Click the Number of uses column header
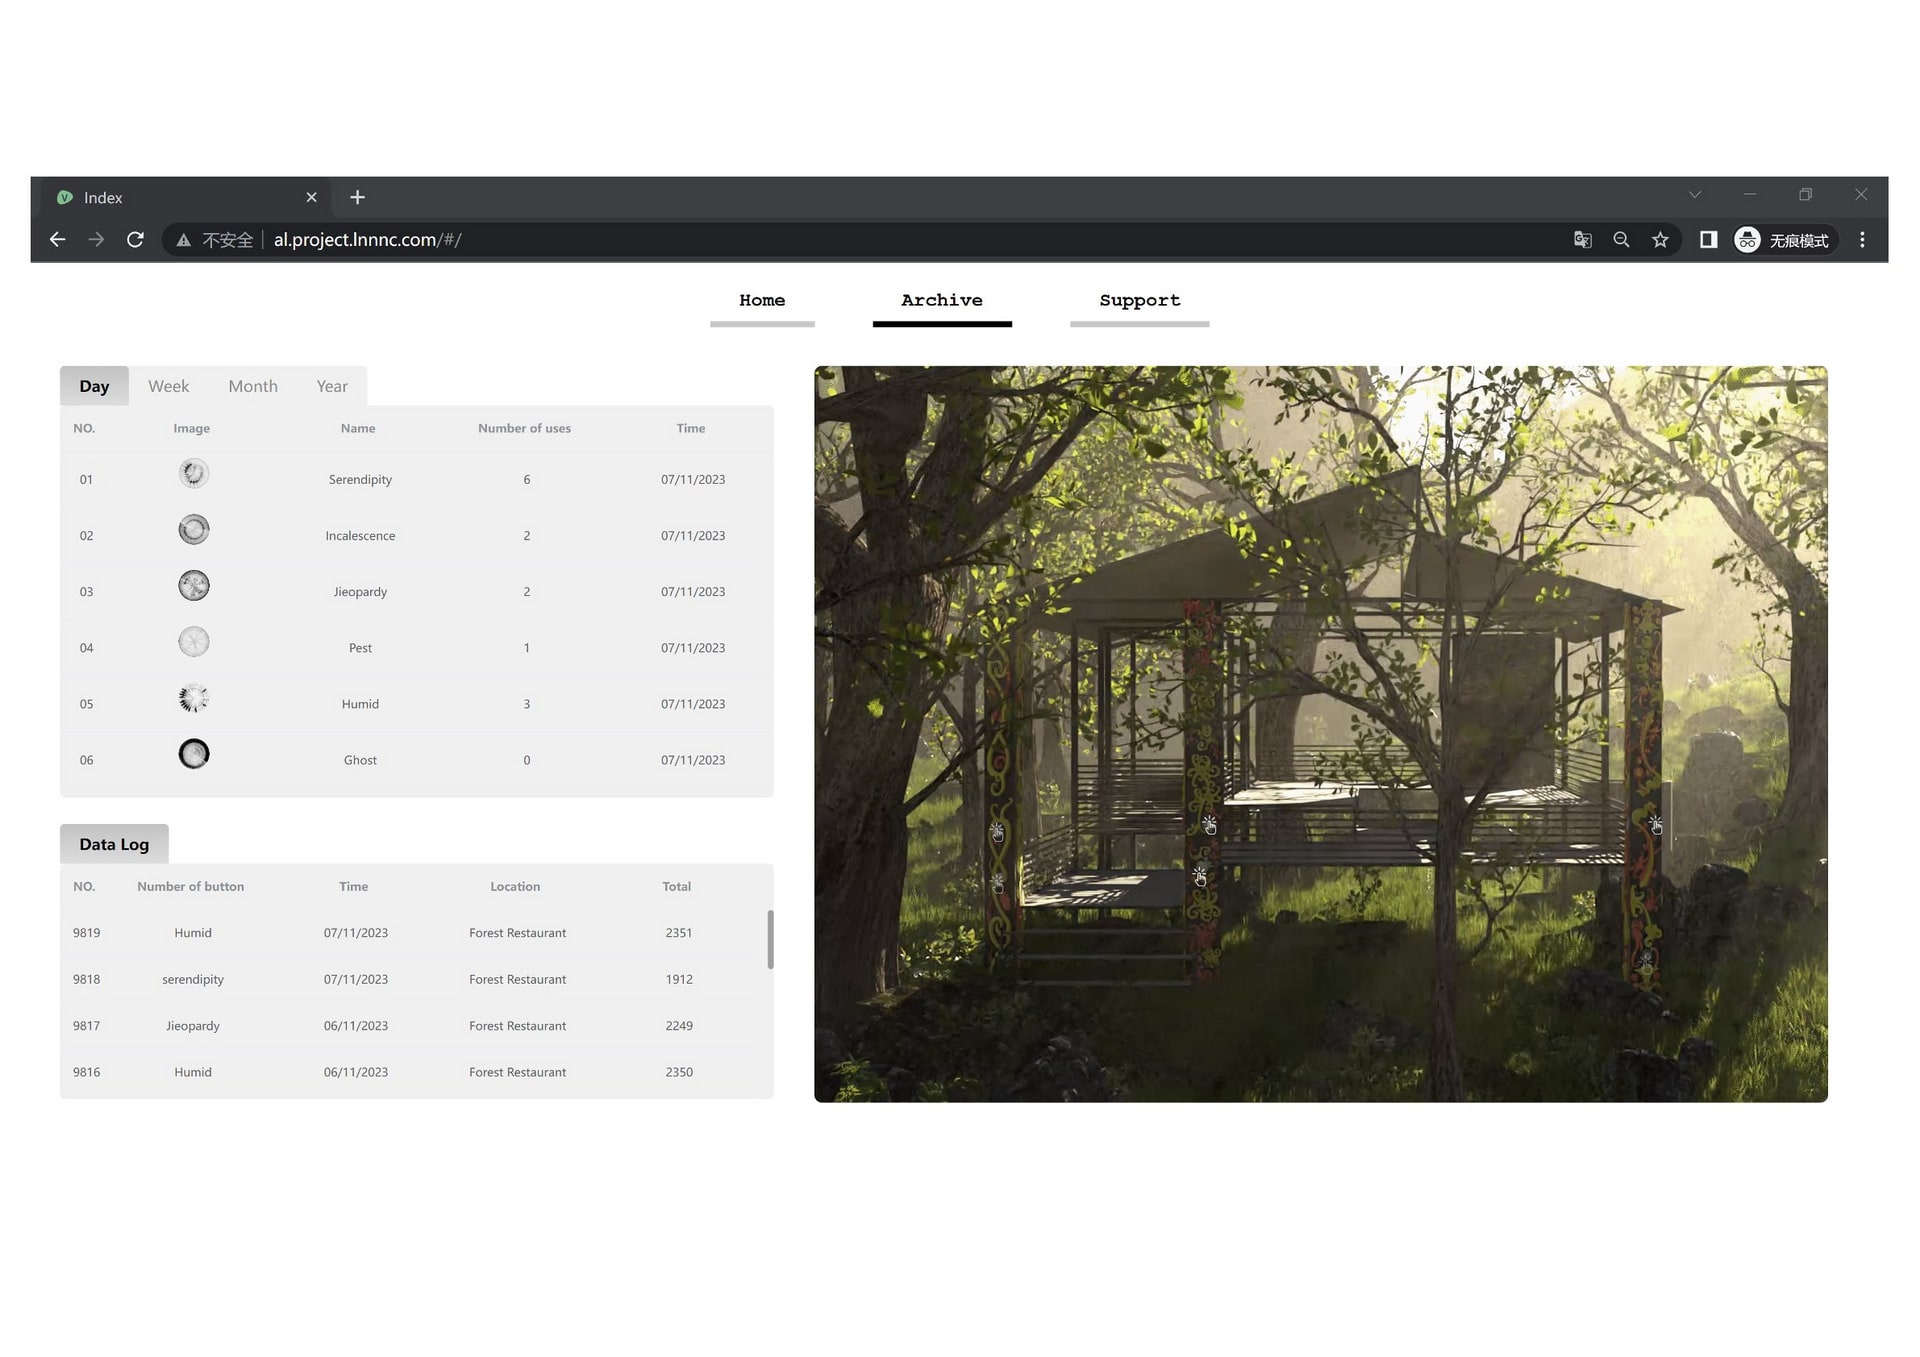This screenshot has width=1920, height=1357. click(x=524, y=428)
